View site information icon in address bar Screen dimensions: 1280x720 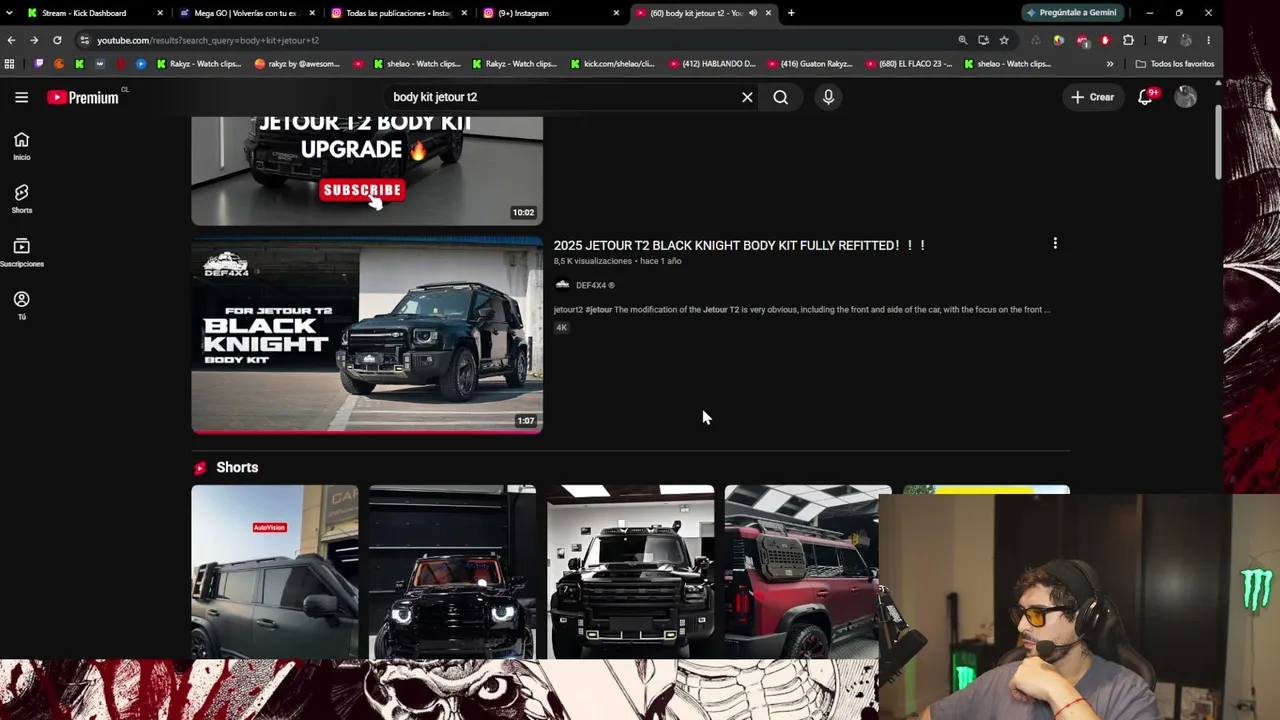click(x=84, y=40)
